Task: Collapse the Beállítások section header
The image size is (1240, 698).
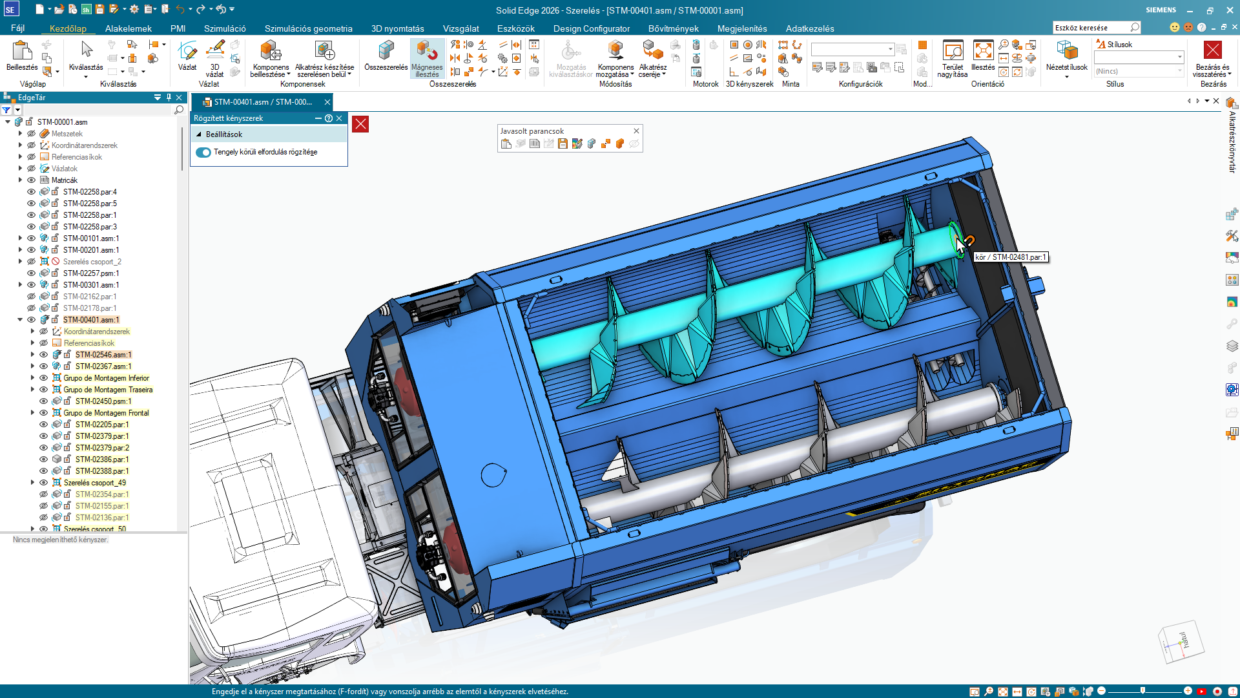Action: point(199,134)
